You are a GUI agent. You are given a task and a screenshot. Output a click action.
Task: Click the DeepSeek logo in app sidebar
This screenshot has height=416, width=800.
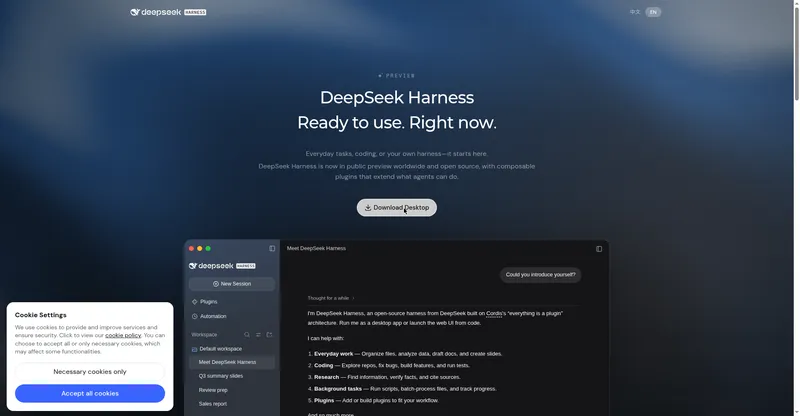point(222,266)
